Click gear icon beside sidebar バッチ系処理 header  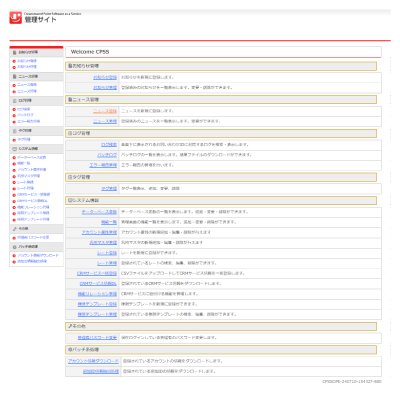click(x=14, y=247)
